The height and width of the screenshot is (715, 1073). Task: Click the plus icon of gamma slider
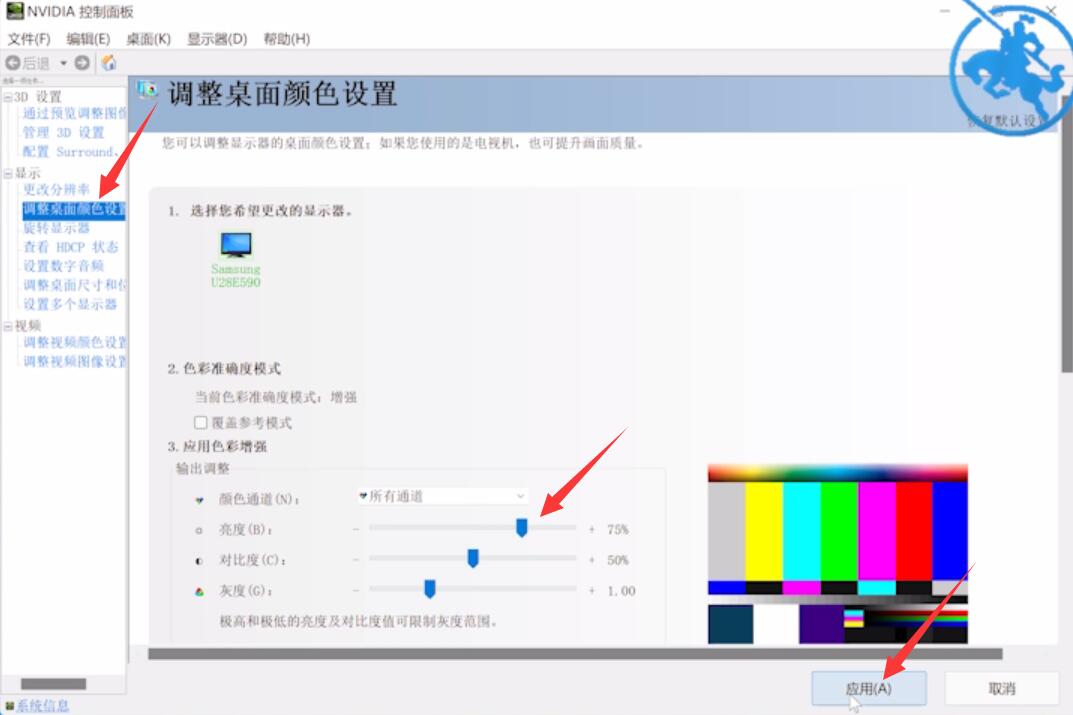click(x=591, y=590)
